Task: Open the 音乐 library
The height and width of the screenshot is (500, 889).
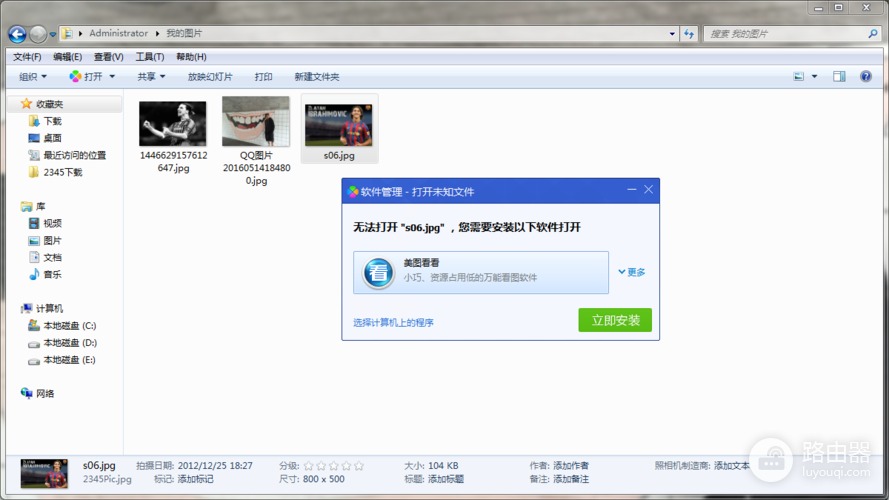Action: pos(52,274)
